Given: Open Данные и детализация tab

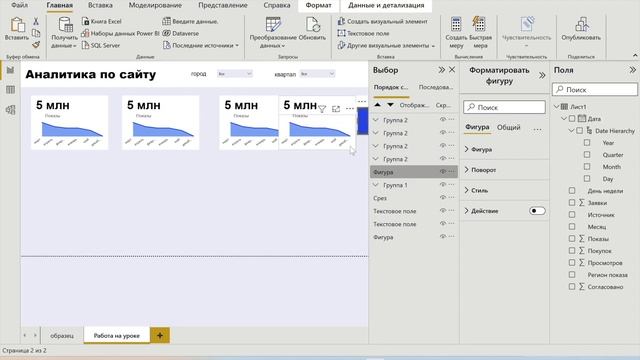Looking at the screenshot, I should coord(386,5).
